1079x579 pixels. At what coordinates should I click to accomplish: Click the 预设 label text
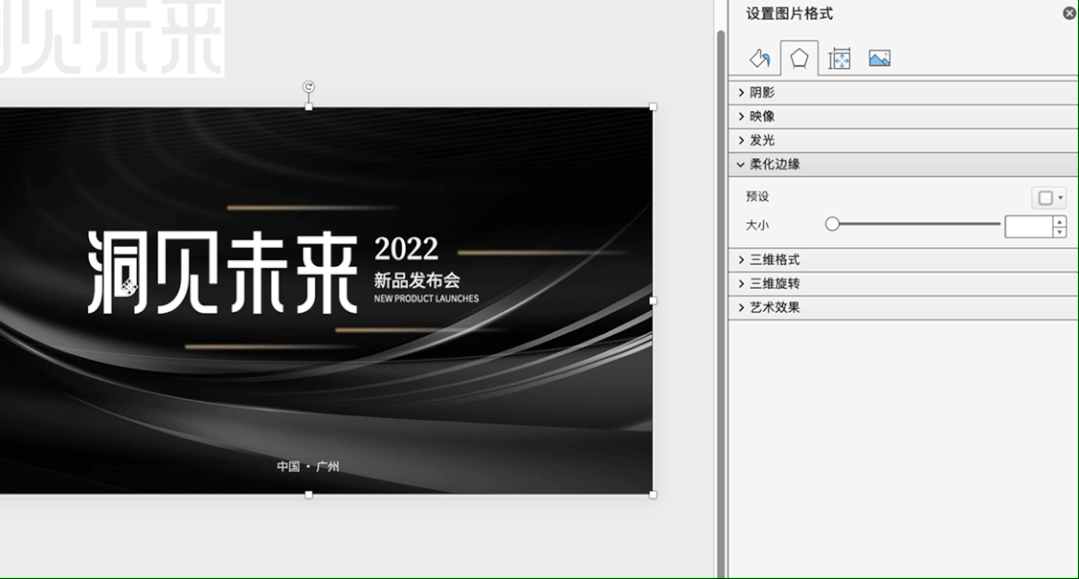coord(758,197)
